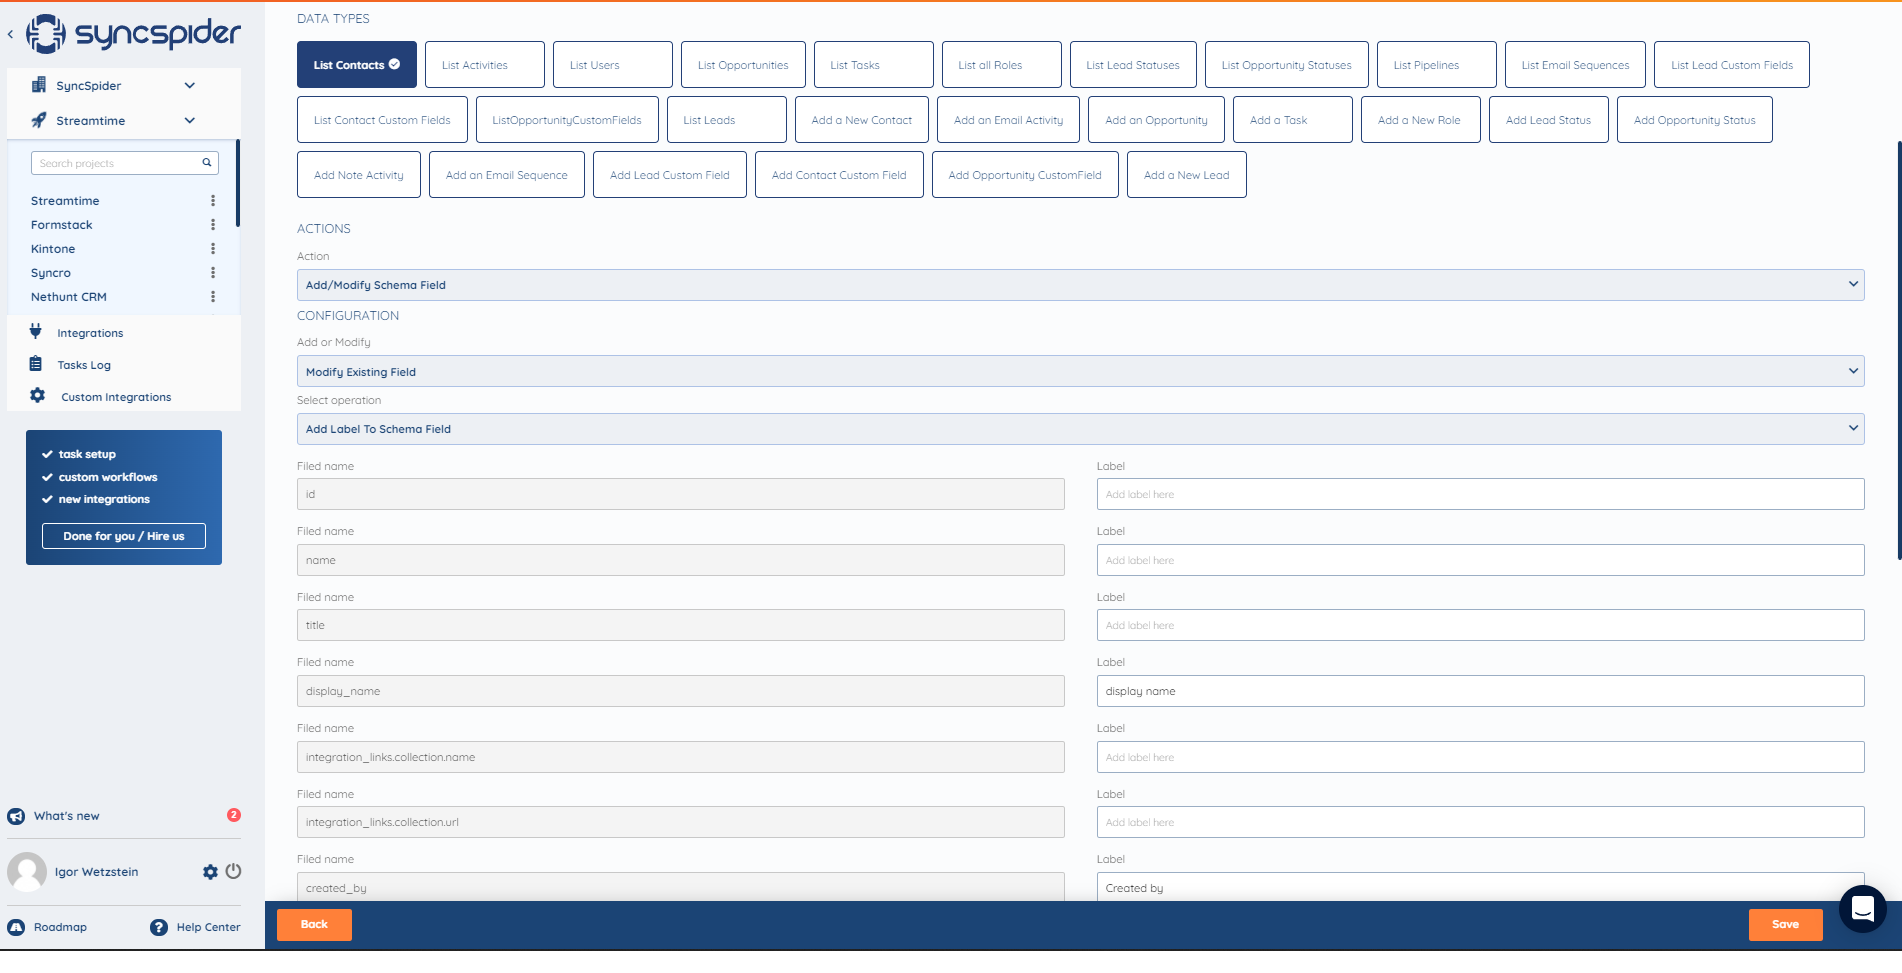Click the Label field for name
The image size is (1902, 973).
[1480, 560]
